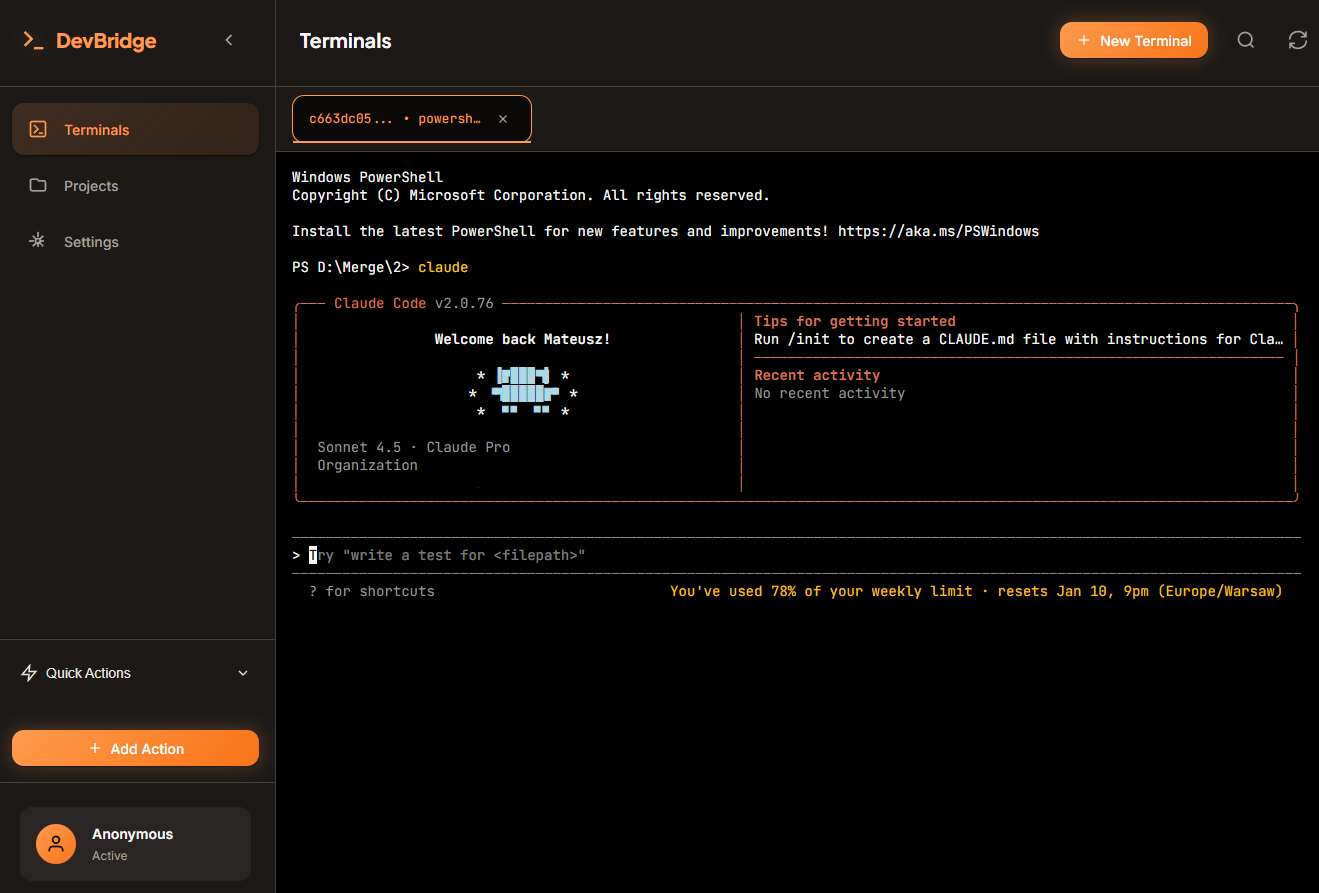Viewport: 1319px width, 893px height.
Task: Click the Quick Actions lightning bolt icon
Action: point(29,673)
